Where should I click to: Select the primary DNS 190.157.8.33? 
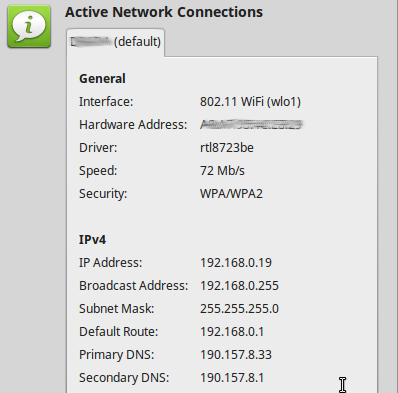(x=236, y=355)
